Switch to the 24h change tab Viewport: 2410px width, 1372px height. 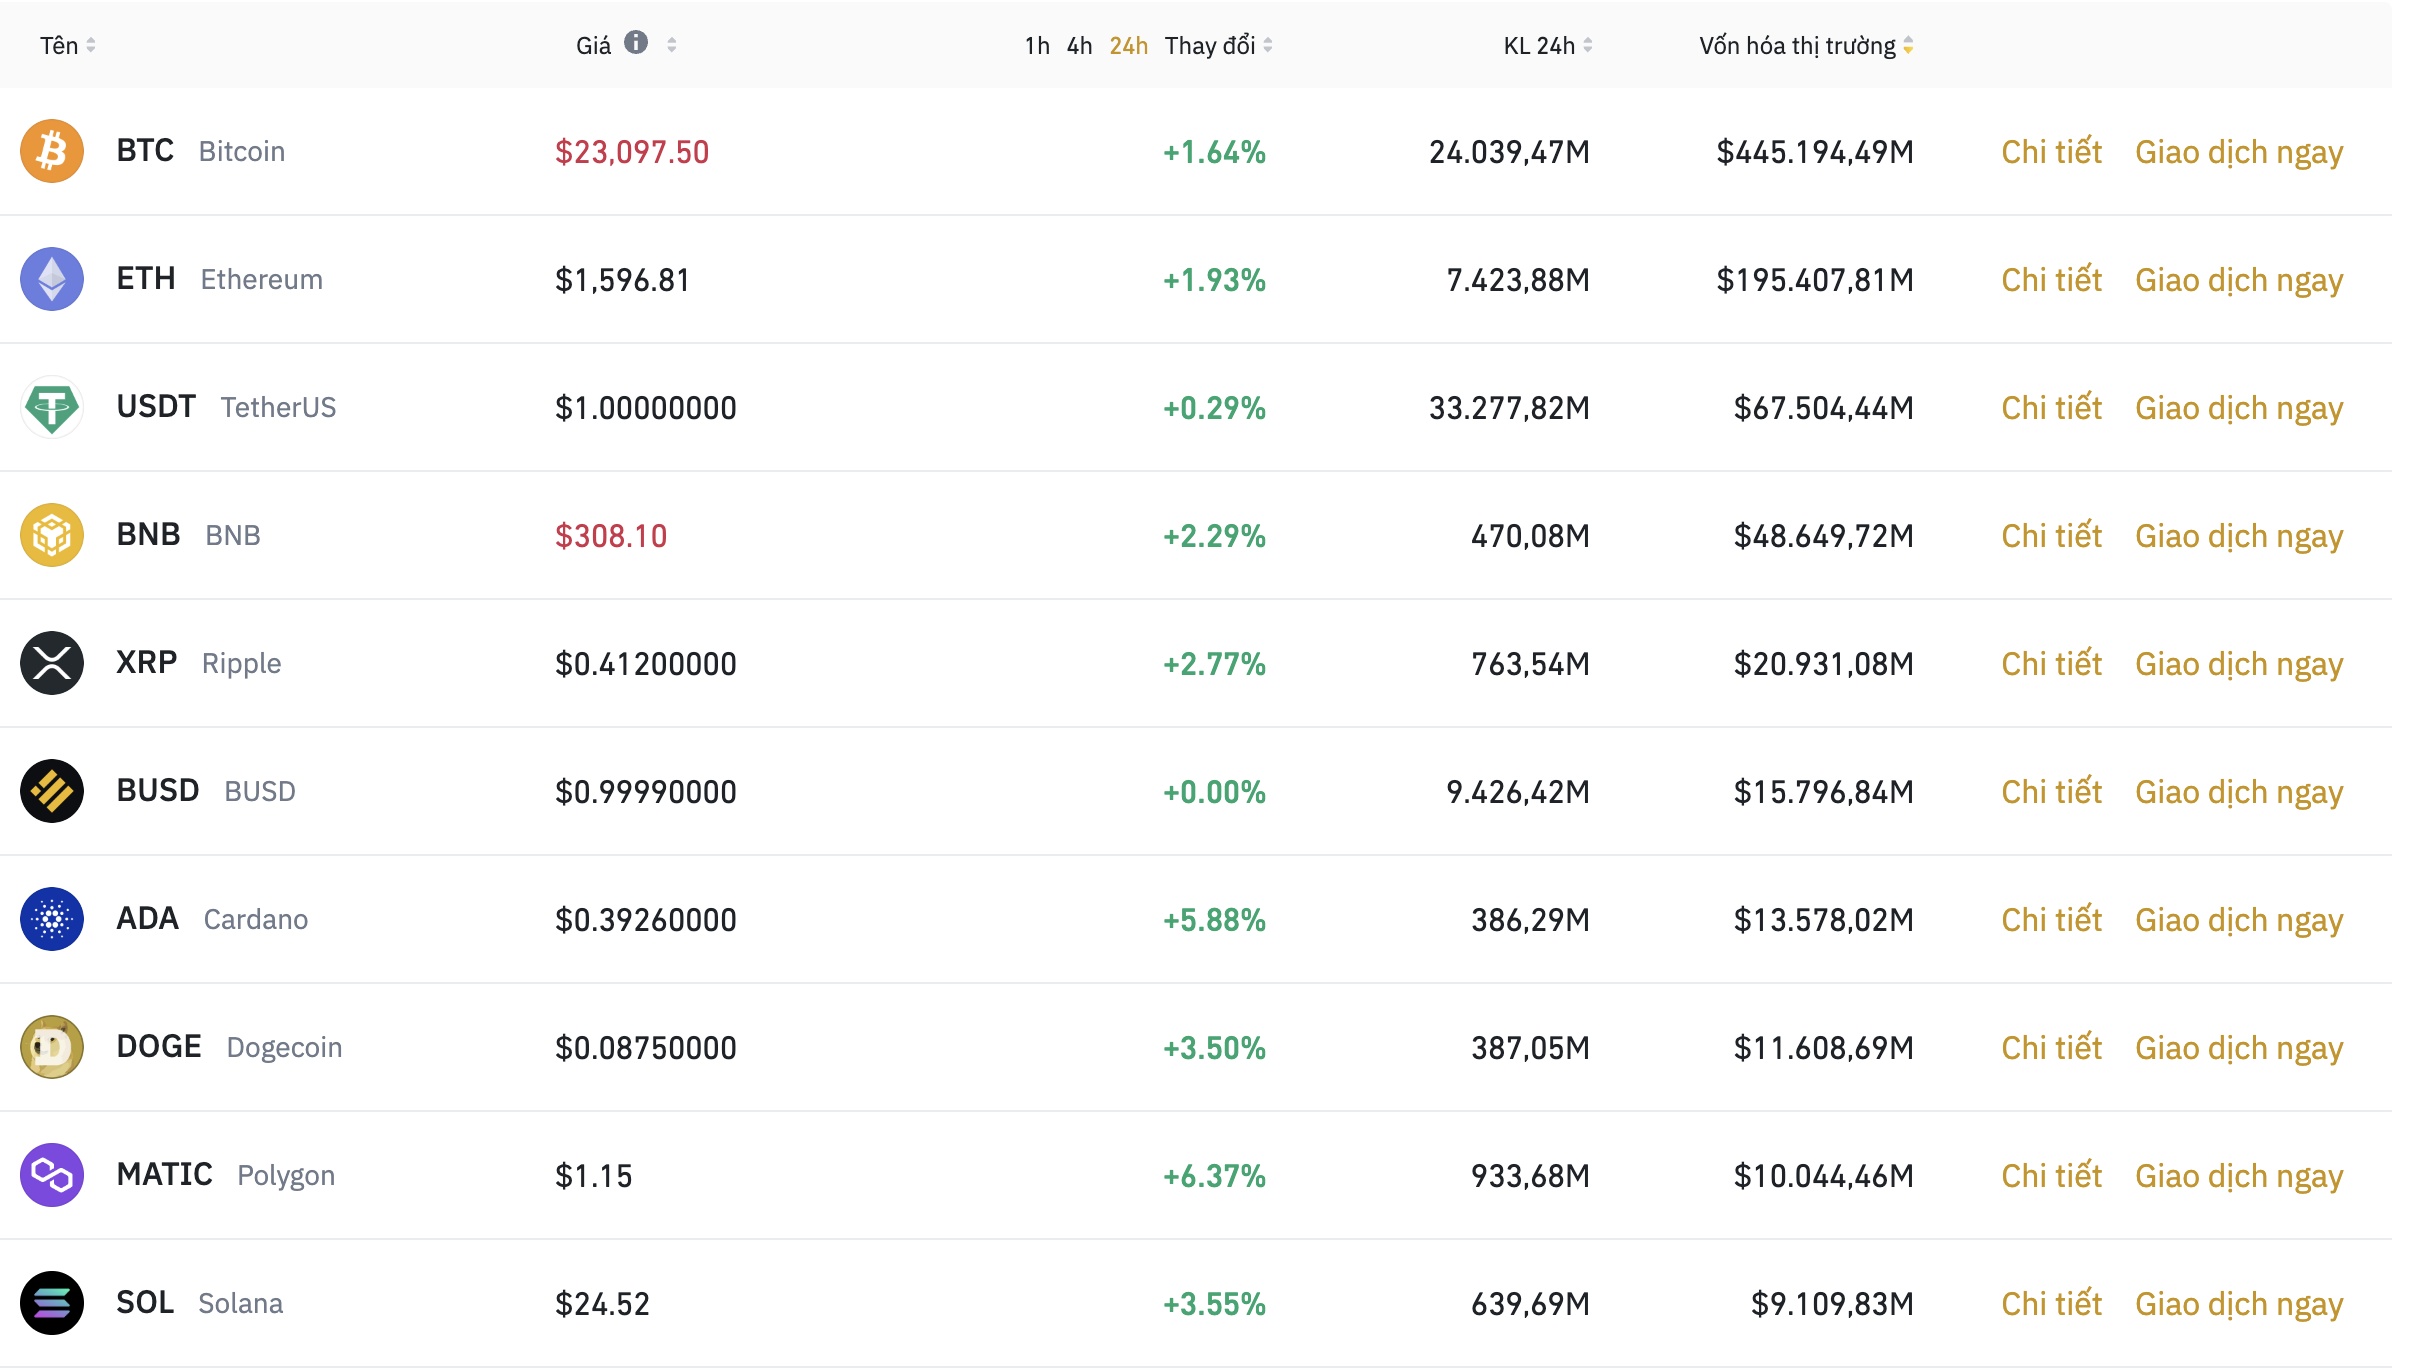click(x=1129, y=45)
